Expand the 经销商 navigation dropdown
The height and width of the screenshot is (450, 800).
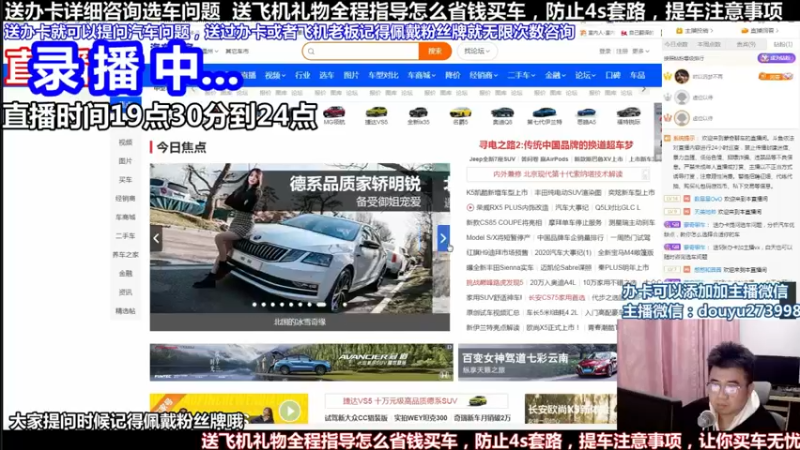[x=483, y=76]
